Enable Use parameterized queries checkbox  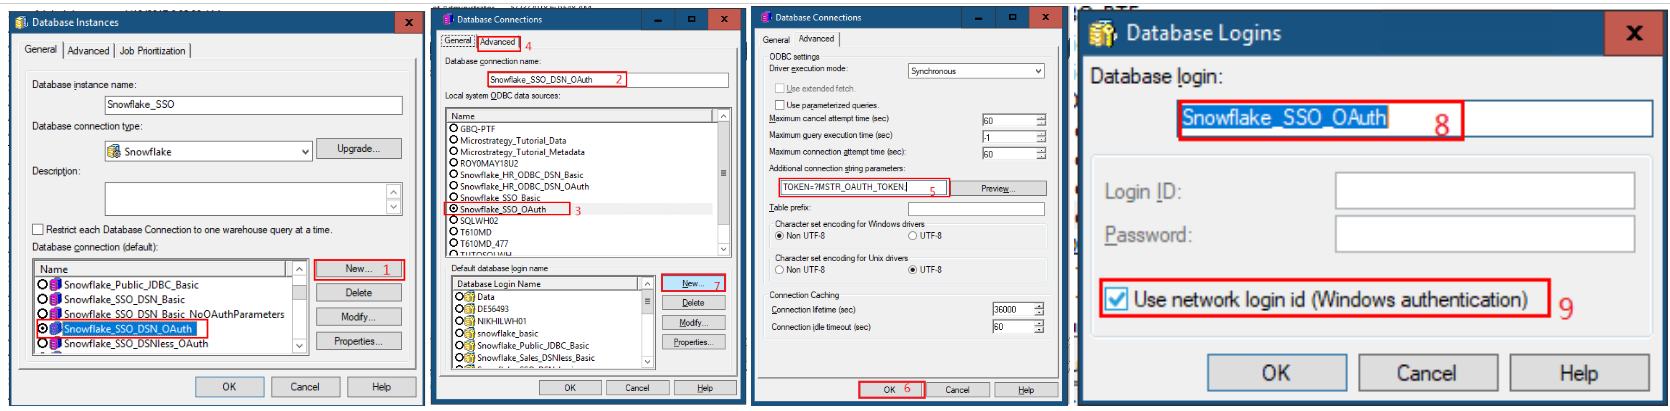click(780, 104)
